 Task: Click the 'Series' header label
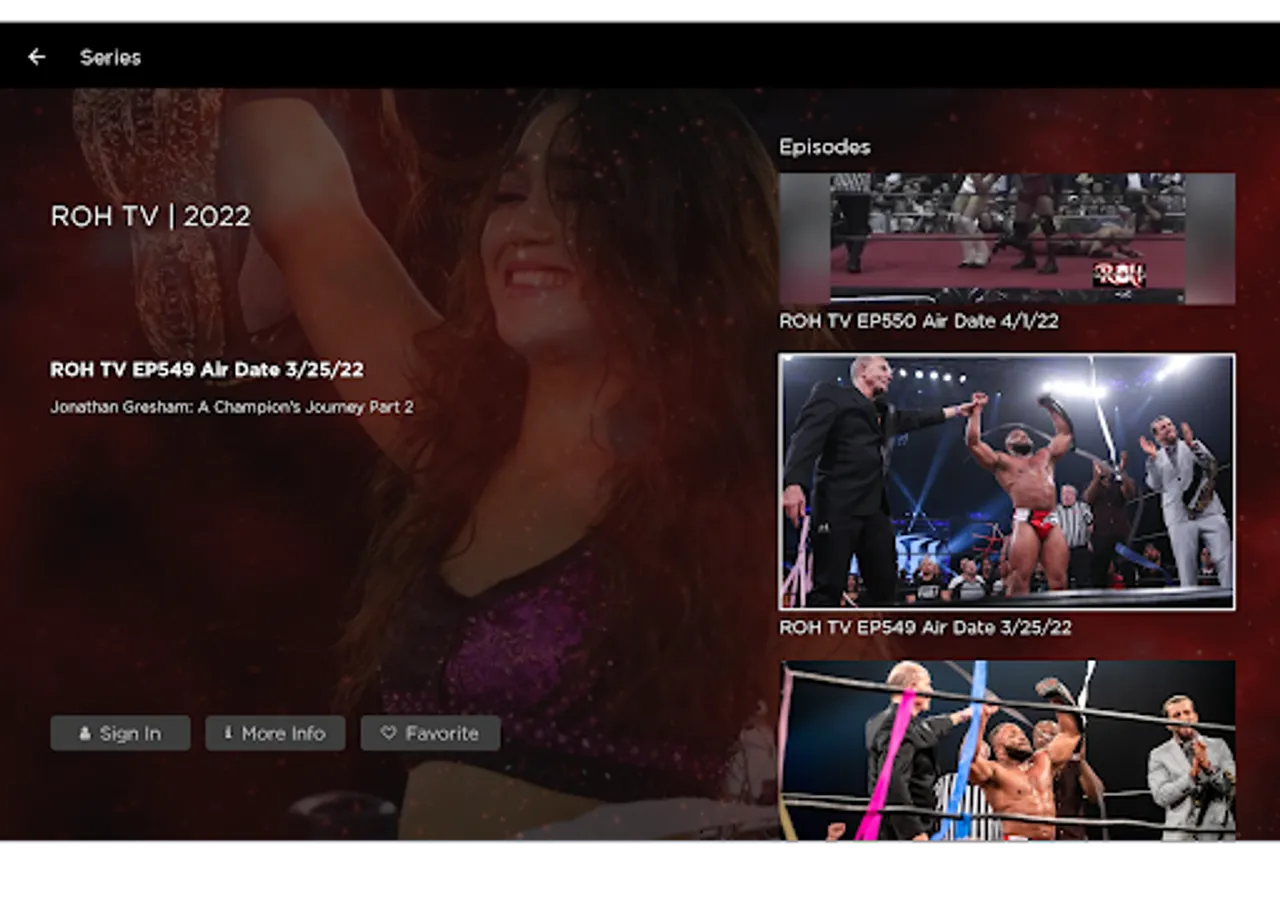coord(110,57)
